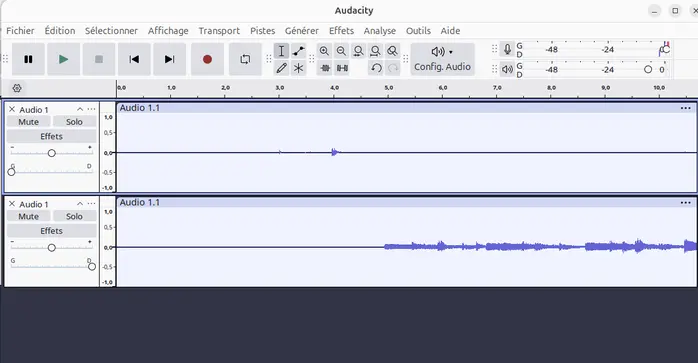Click the Effets button on first track
698x363 pixels.
point(52,136)
